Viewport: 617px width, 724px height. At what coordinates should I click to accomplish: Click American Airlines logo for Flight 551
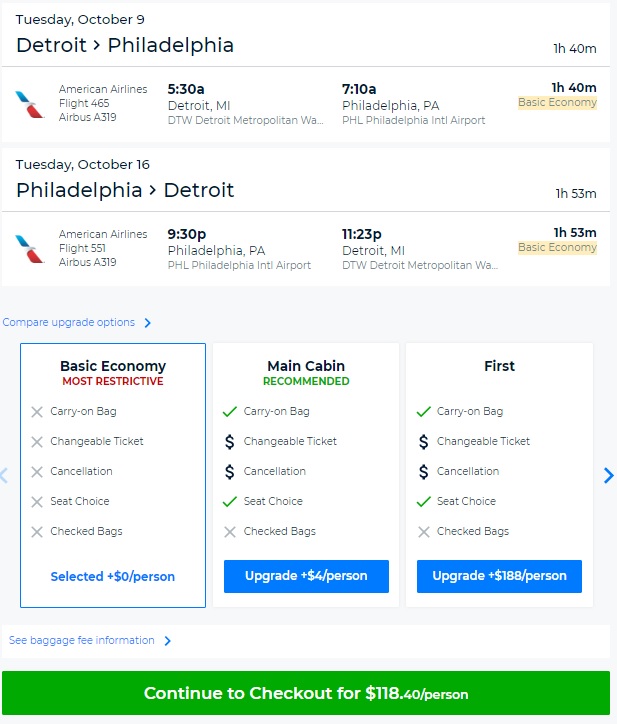pos(30,249)
